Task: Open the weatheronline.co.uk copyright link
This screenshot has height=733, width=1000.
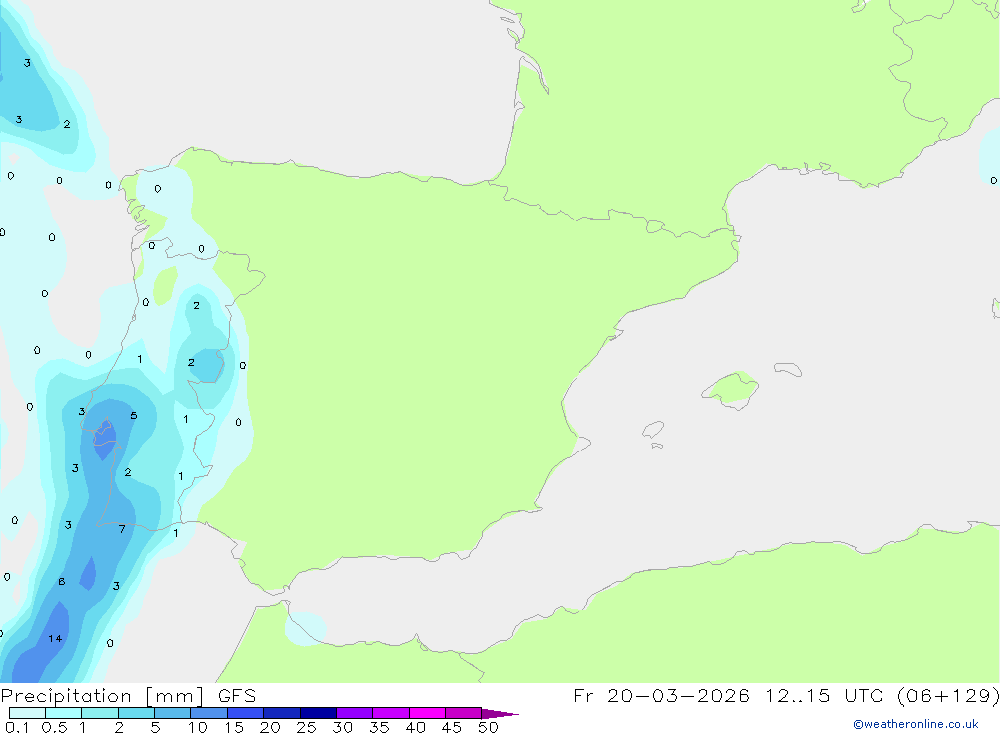Action: point(916,724)
